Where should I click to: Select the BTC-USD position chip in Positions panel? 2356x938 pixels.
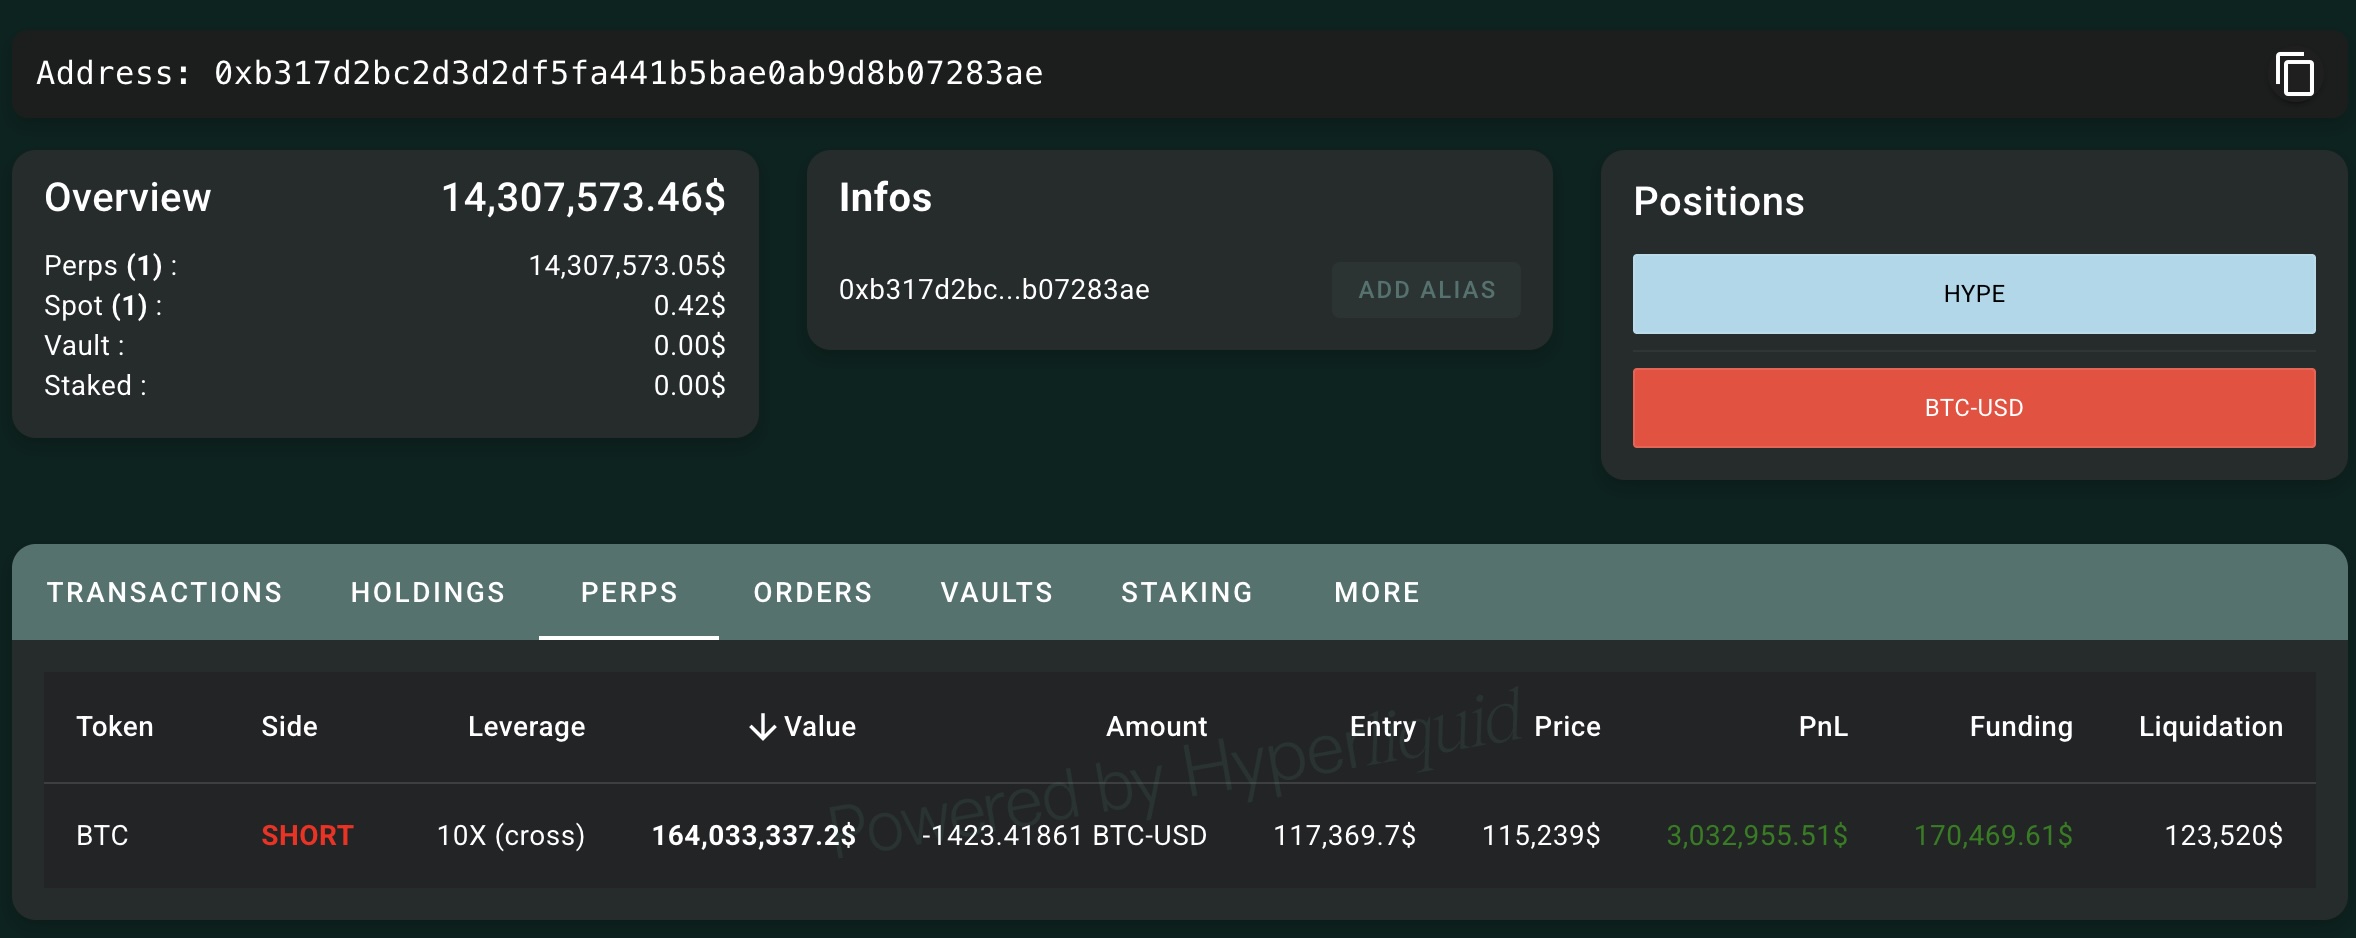1973,407
